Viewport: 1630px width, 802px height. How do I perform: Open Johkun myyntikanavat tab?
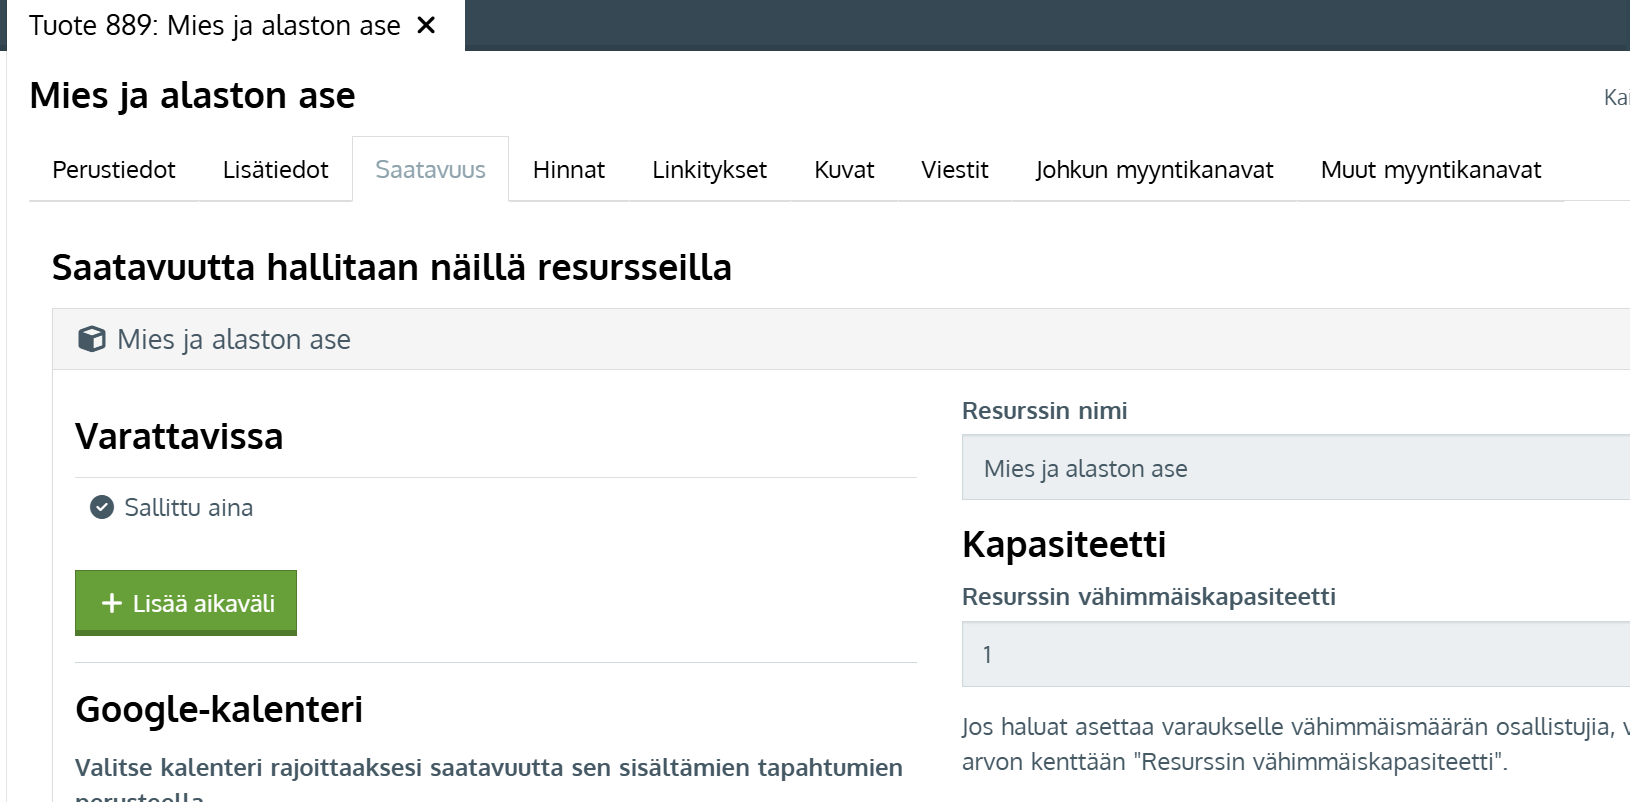[1154, 170]
